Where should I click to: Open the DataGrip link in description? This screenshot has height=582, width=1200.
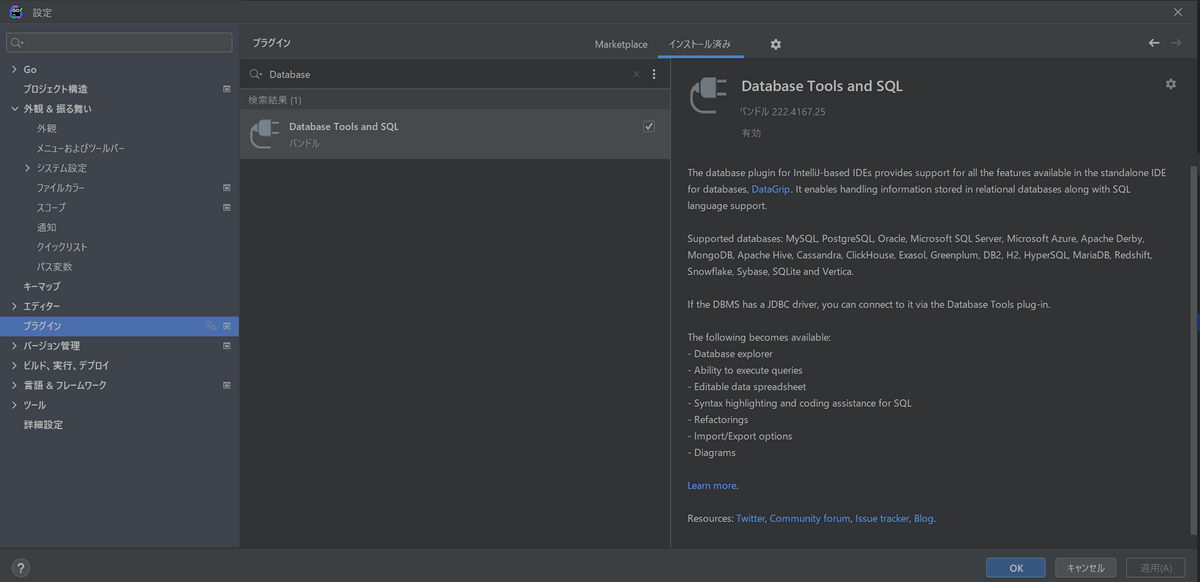[771, 189]
